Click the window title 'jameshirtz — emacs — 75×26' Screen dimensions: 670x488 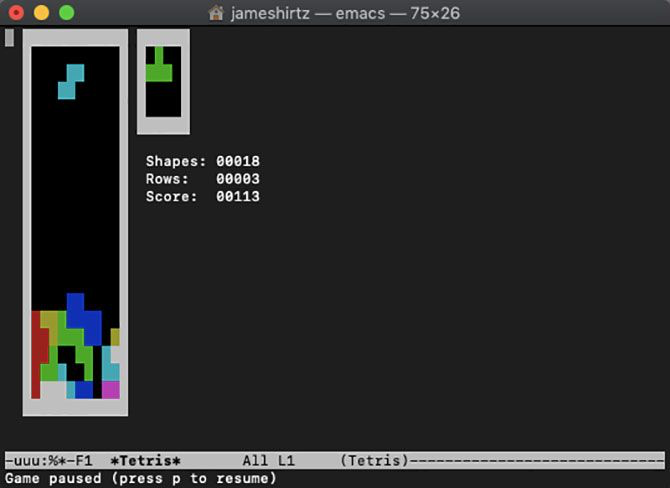pos(346,13)
